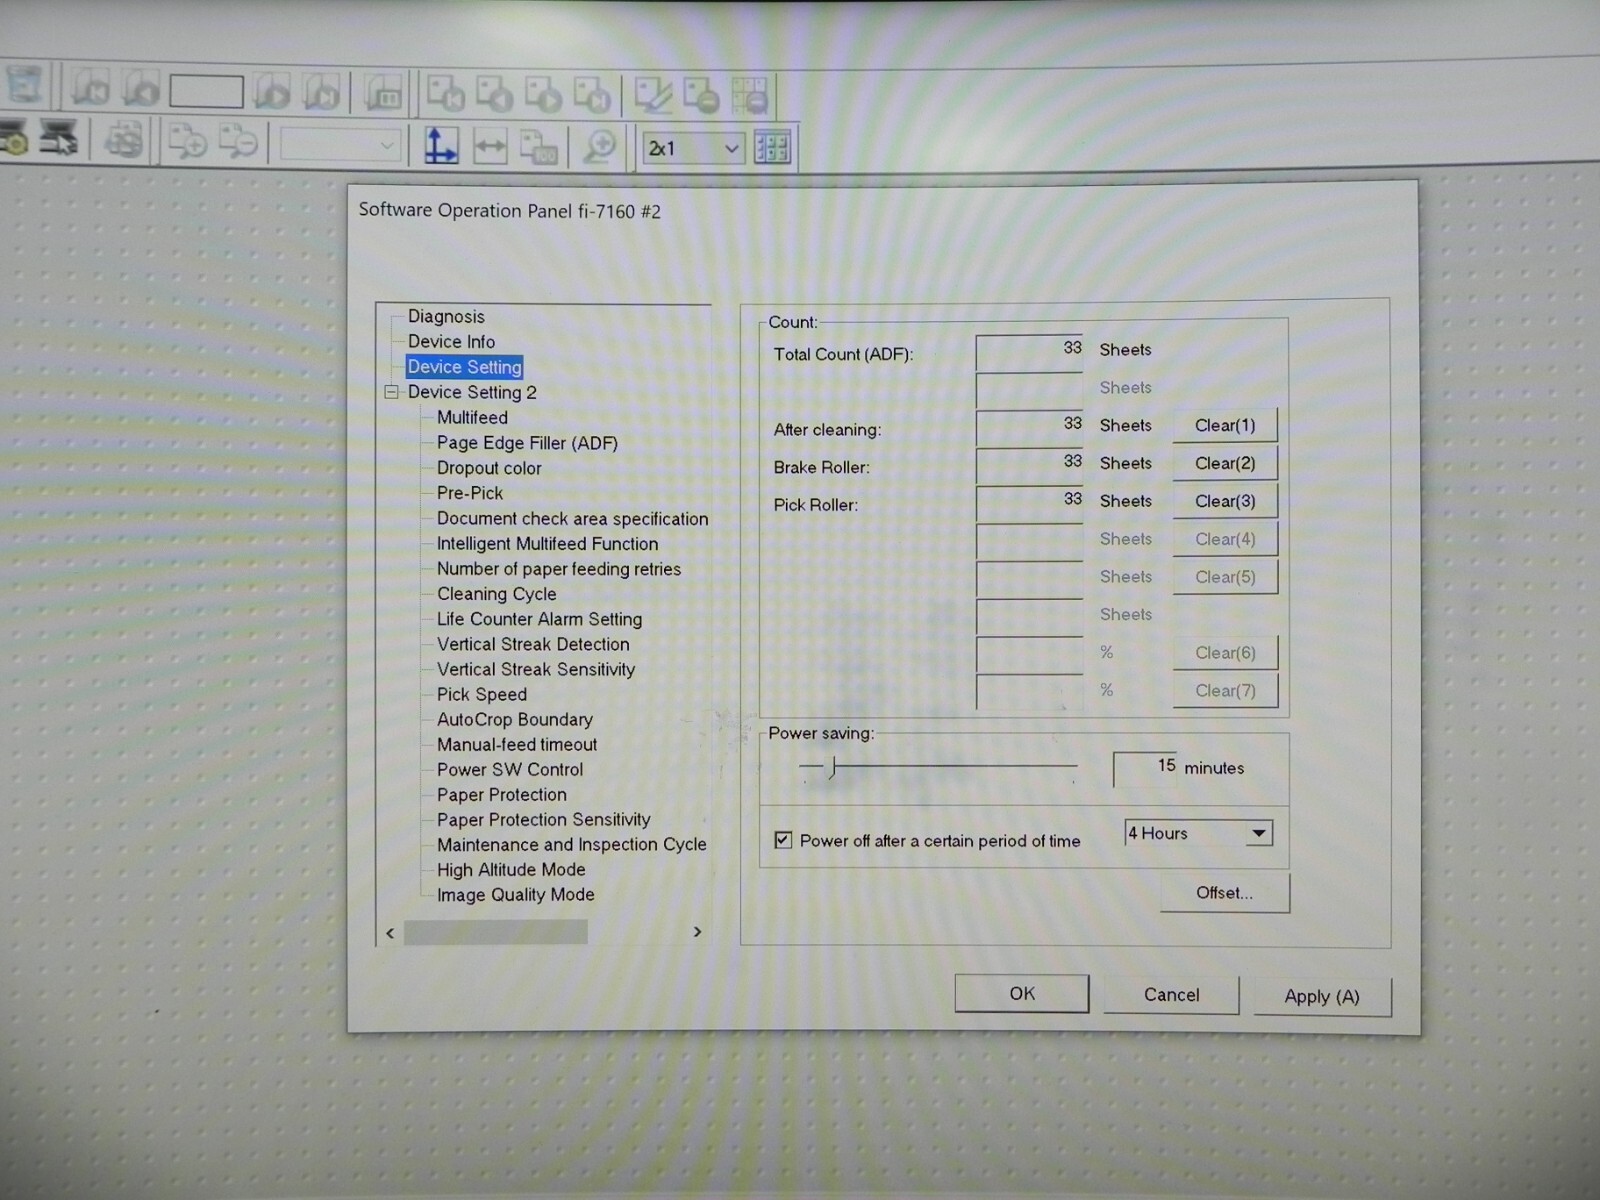Select Paper Protection Sensitivity

tap(543, 819)
